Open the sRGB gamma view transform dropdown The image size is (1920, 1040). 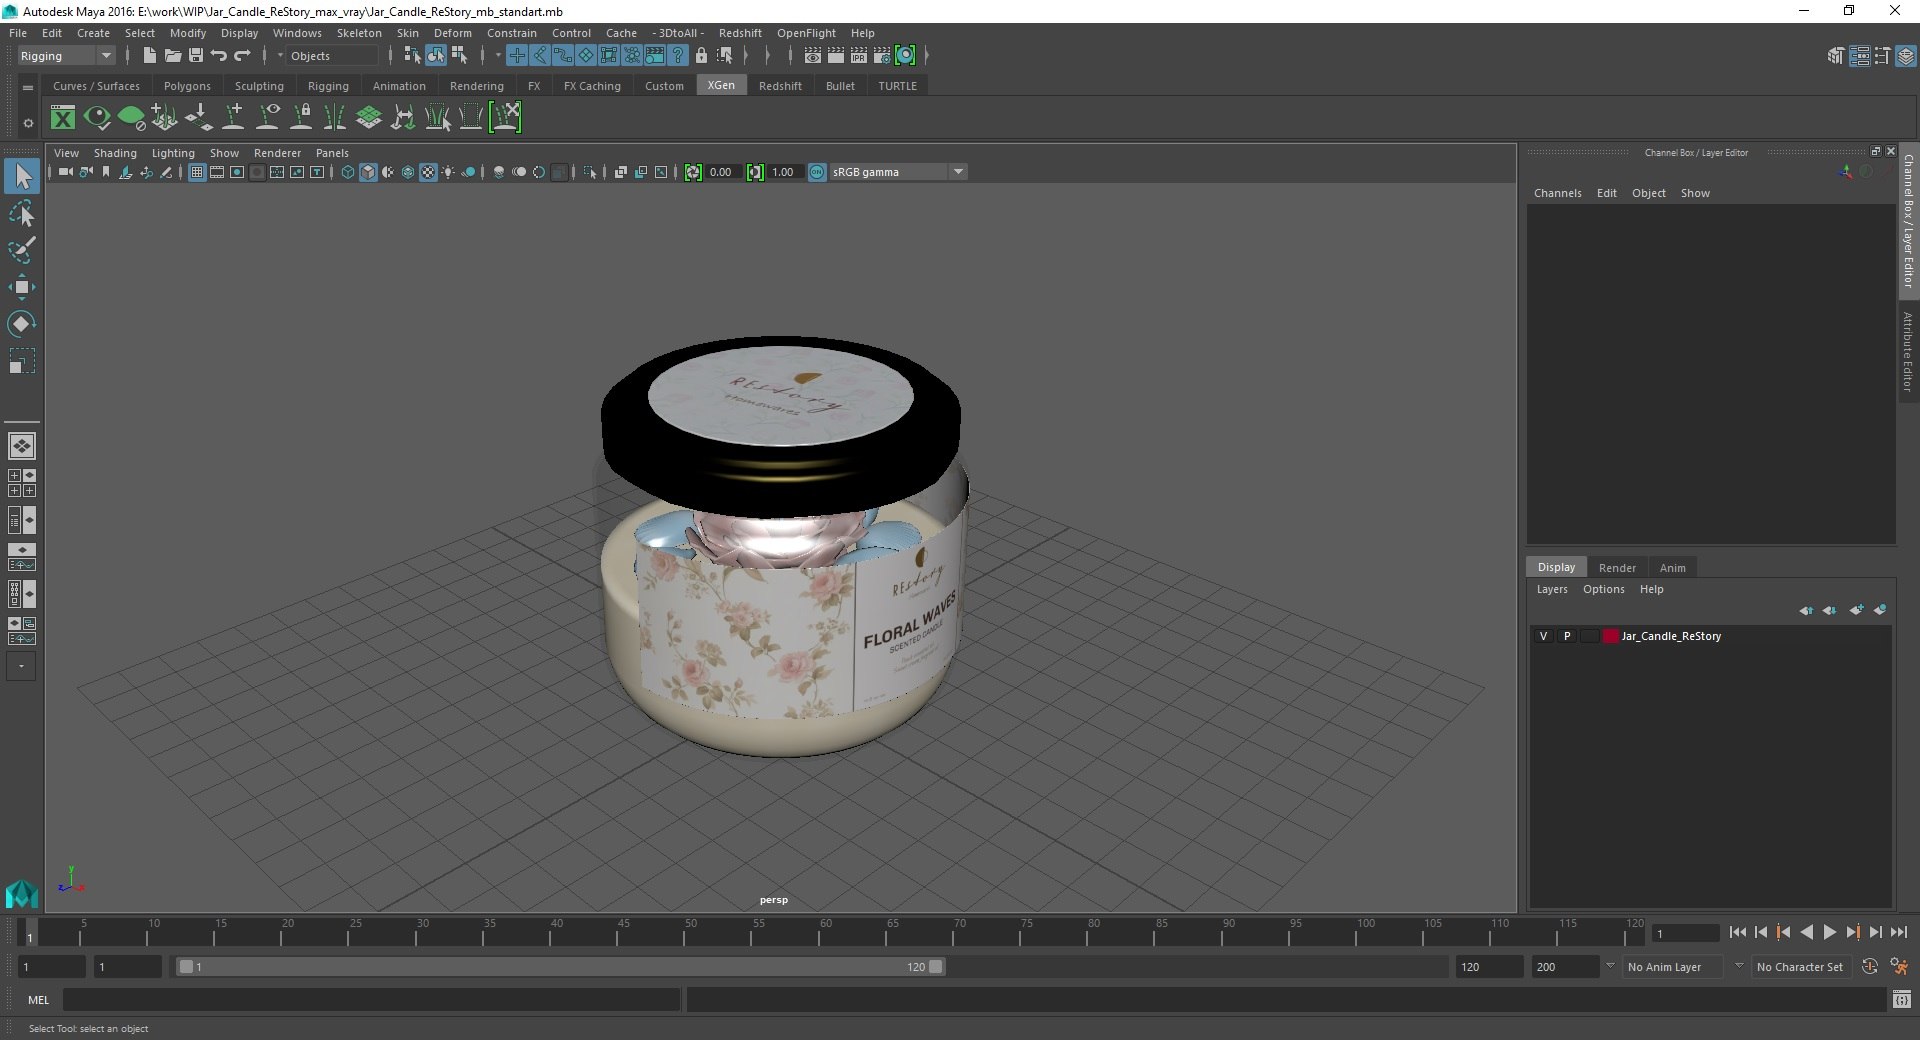(x=898, y=172)
